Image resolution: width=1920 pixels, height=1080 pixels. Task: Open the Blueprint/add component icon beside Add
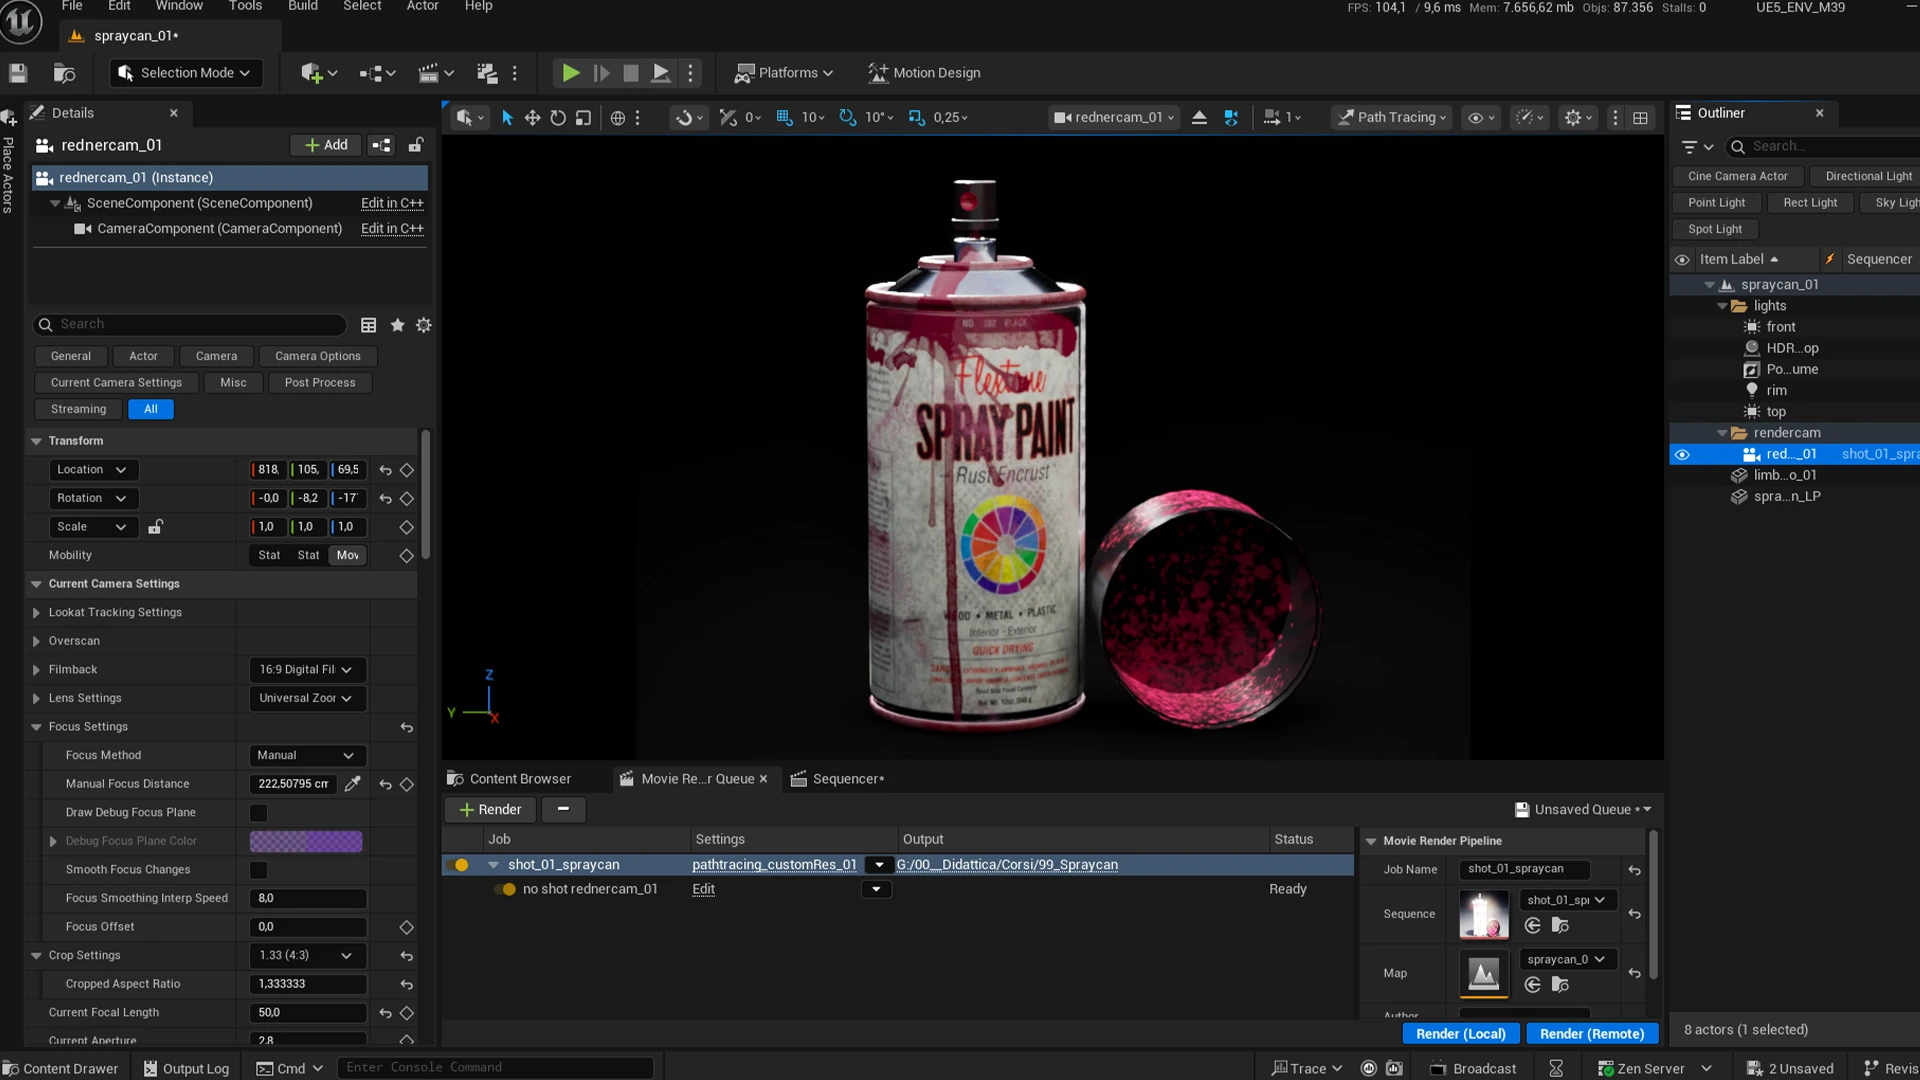click(x=381, y=146)
